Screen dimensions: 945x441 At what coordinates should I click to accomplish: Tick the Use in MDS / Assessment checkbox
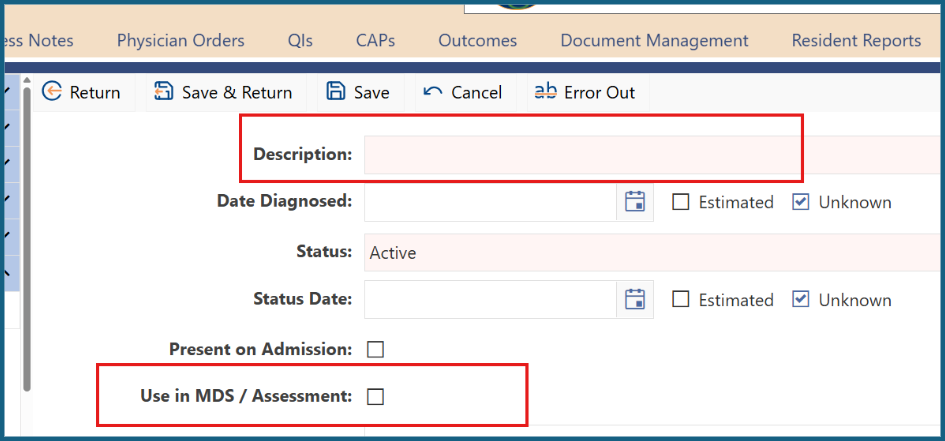pos(375,396)
